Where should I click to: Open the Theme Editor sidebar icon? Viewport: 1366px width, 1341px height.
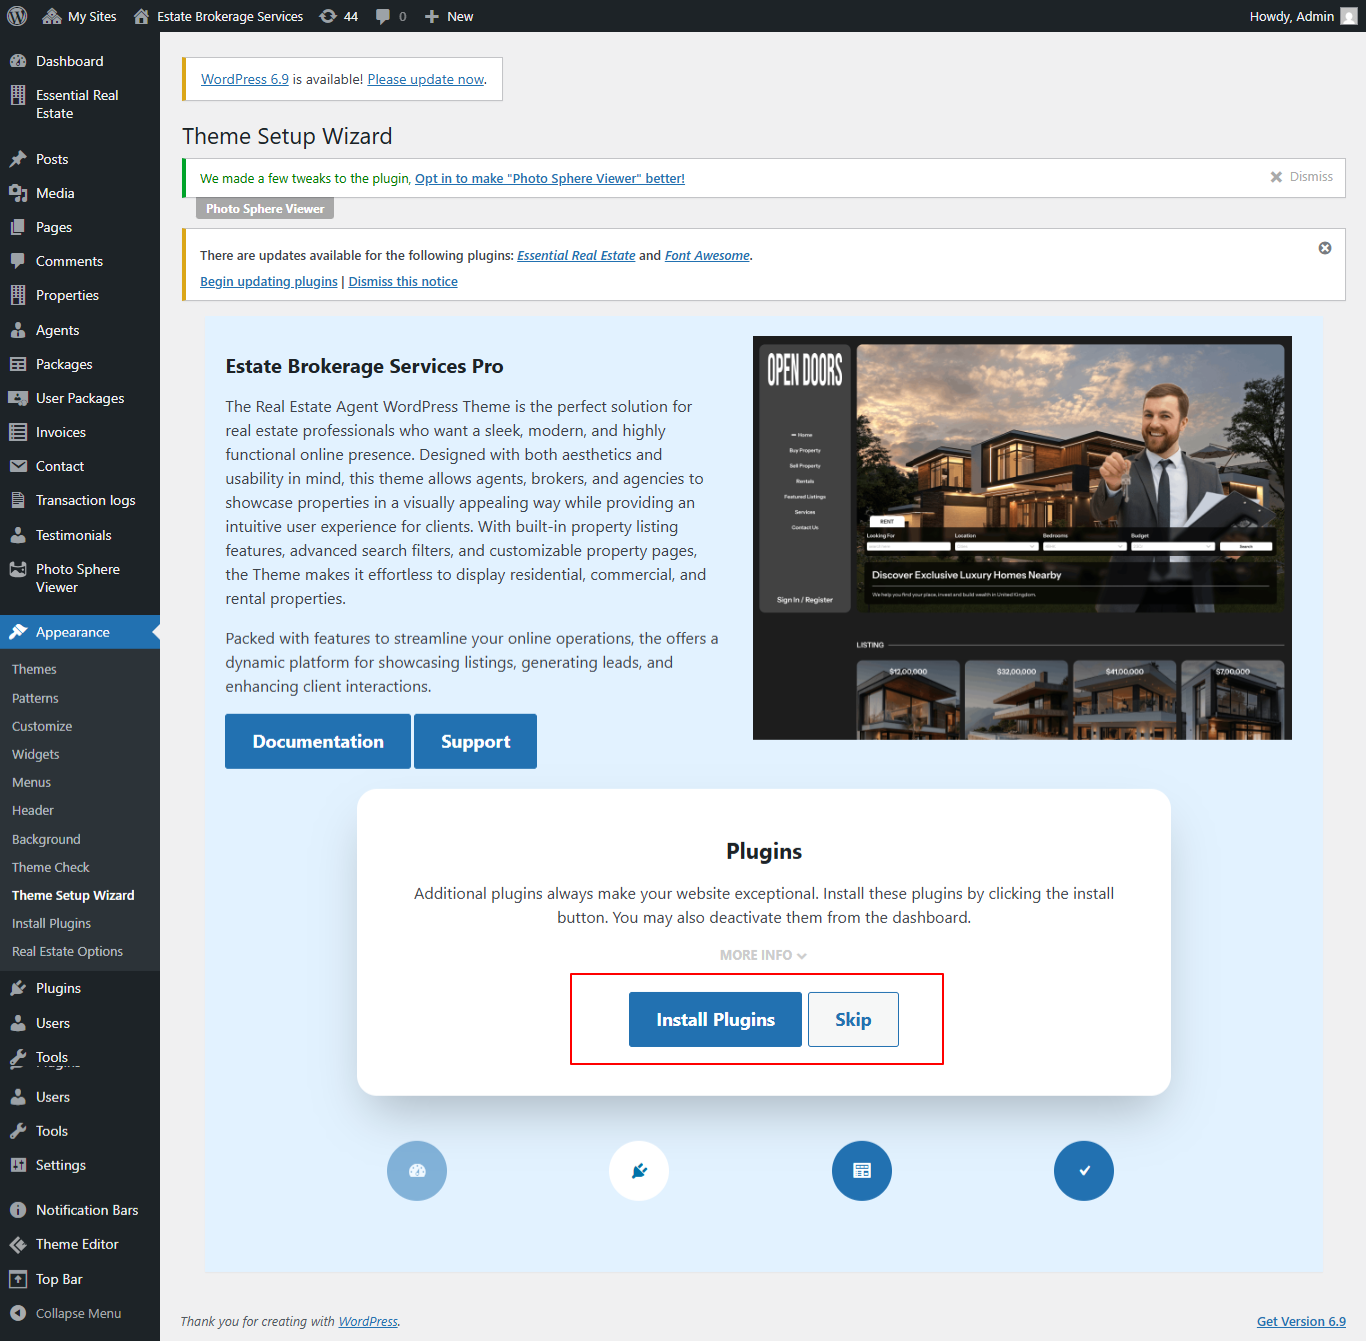click(20, 1244)
